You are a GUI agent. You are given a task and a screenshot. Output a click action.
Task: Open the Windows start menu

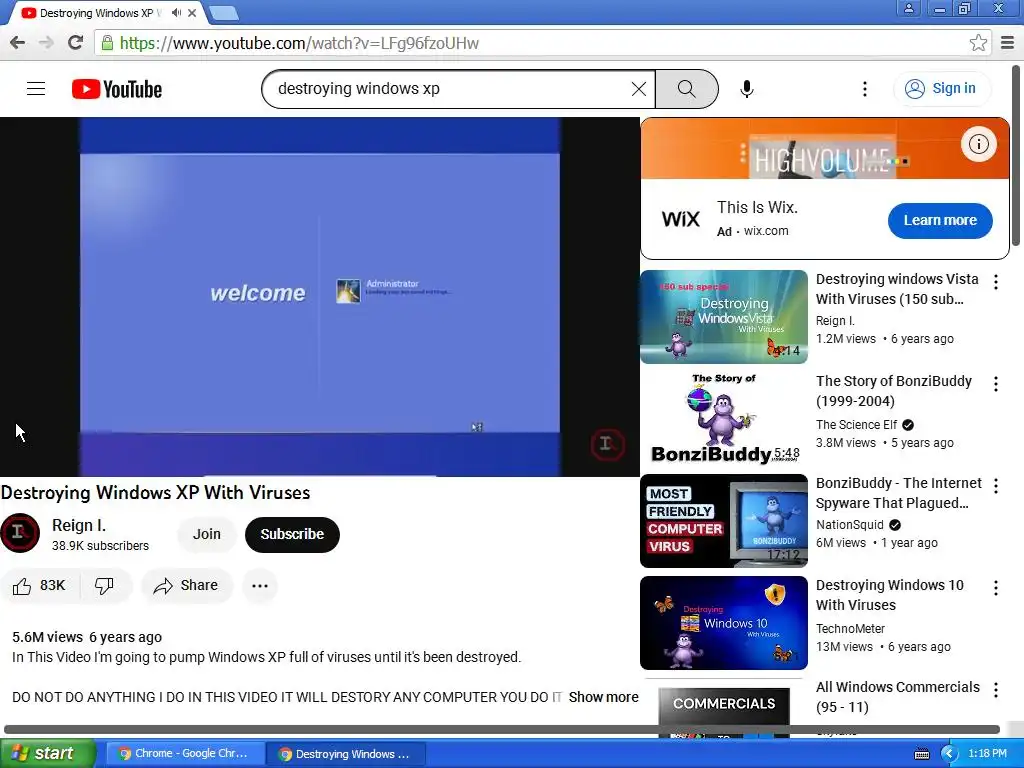tap(47, 754)
